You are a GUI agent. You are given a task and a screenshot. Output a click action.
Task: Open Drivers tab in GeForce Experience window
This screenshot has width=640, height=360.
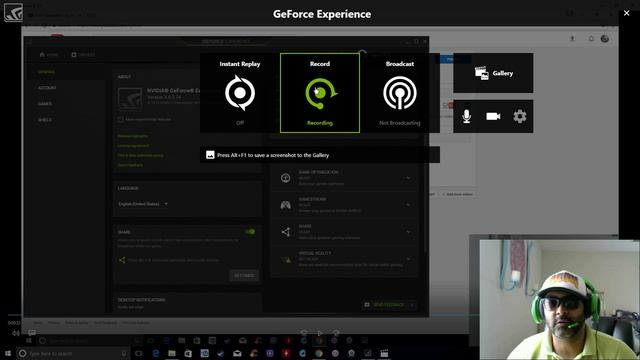(83, 55)
